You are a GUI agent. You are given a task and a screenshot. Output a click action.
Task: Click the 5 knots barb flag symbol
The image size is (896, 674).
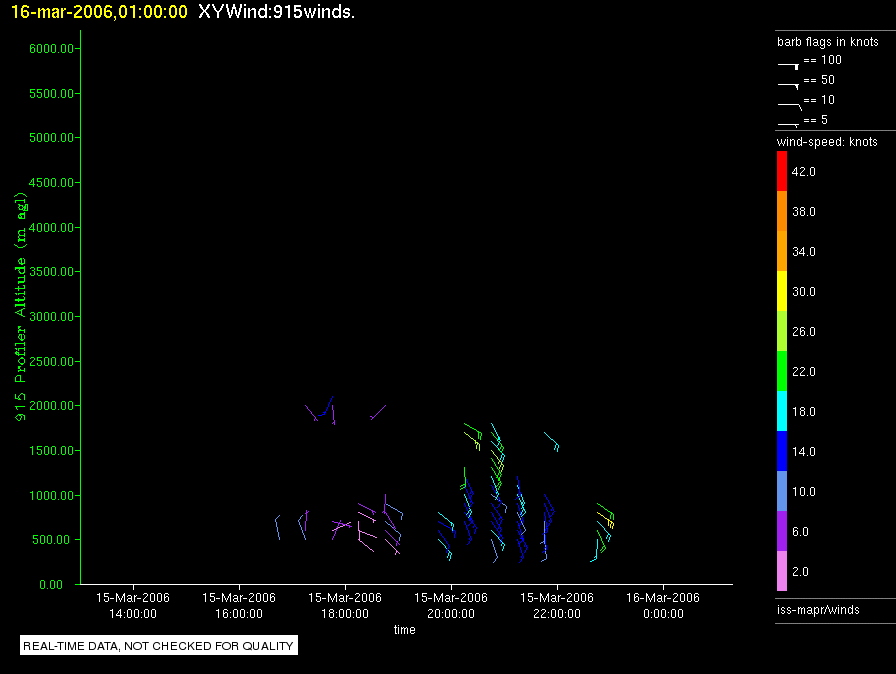pyautogui.click(x=788, y=125)
